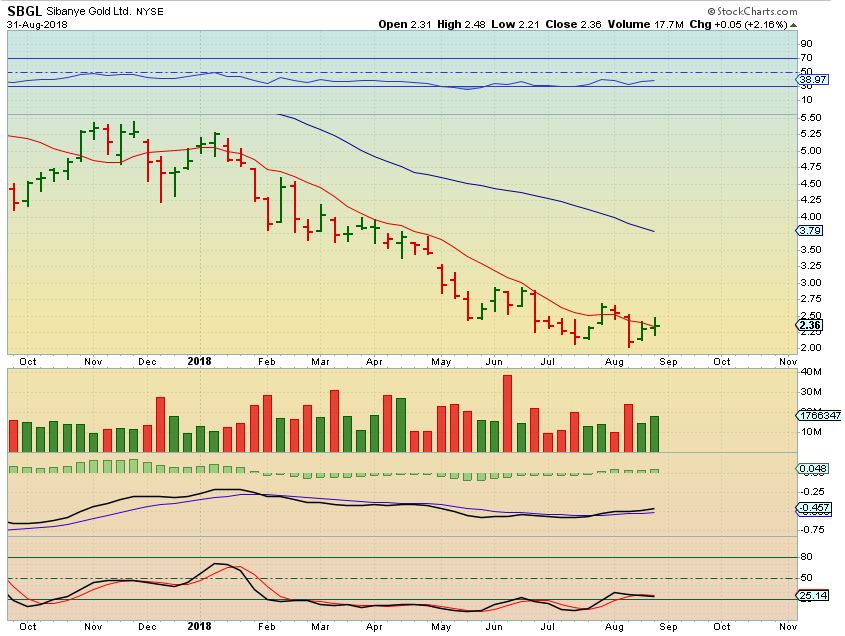This screenshot has width=845, height=636.
Task: Click the Low 2.21 value in the header
Action: (515, 24)
